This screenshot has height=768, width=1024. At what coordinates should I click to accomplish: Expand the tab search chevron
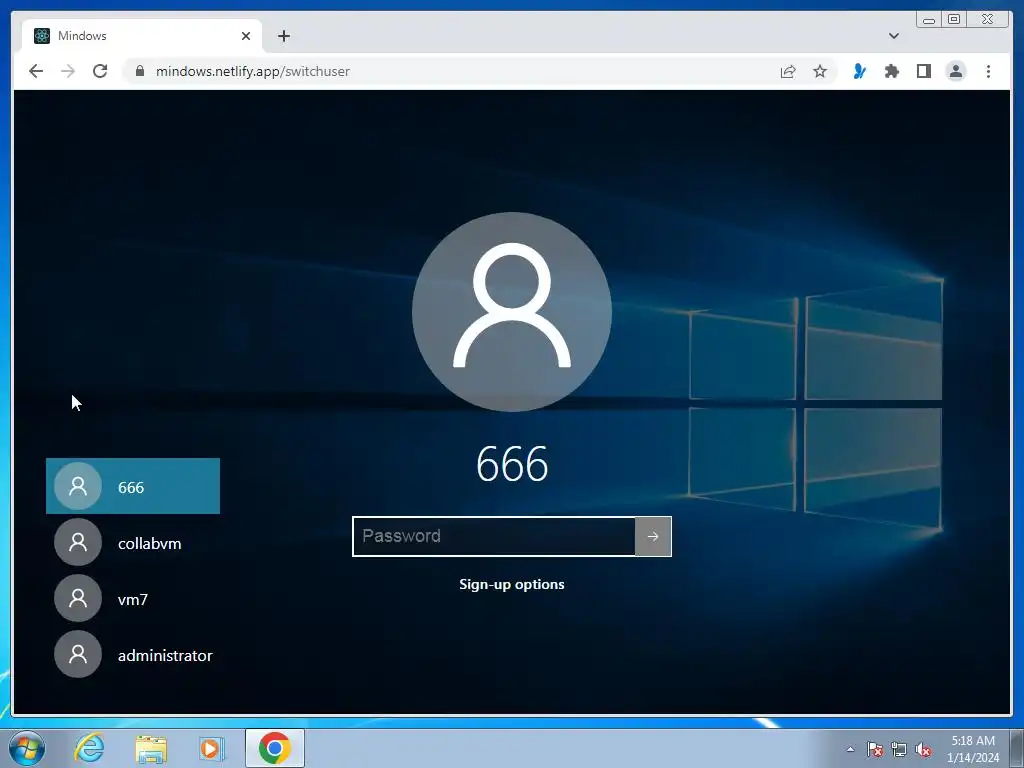[x=894, y=36]
